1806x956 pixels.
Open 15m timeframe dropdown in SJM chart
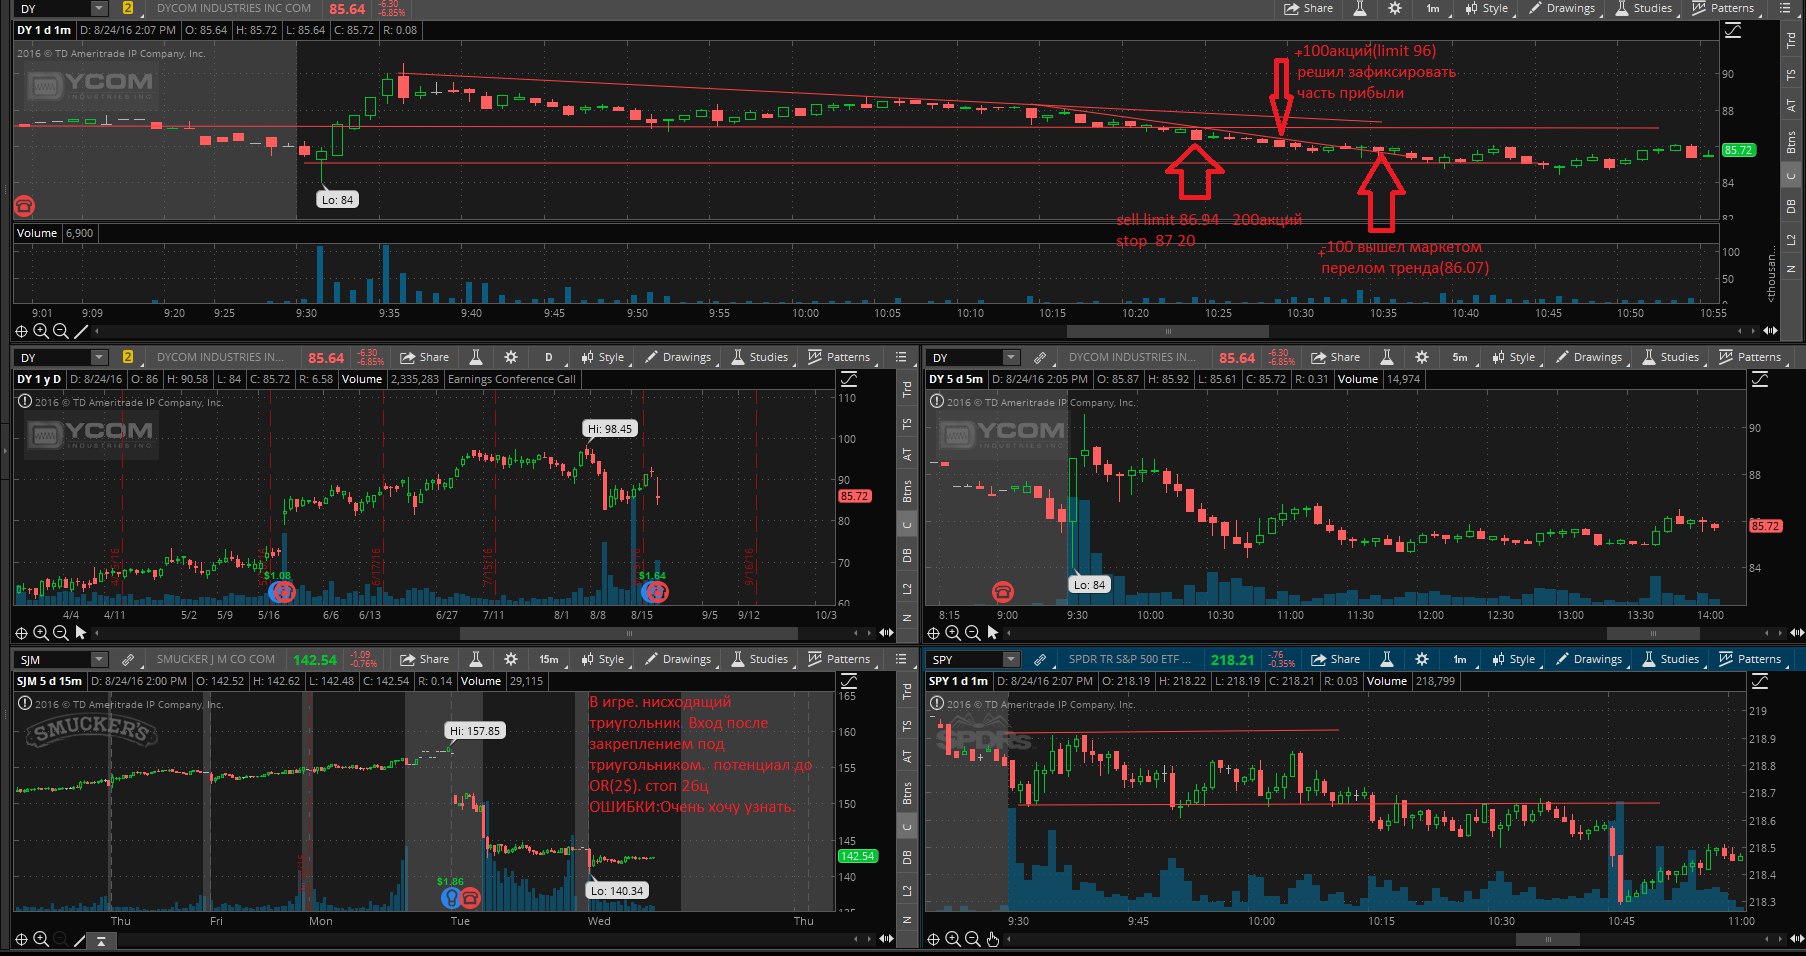coord(549,659)
